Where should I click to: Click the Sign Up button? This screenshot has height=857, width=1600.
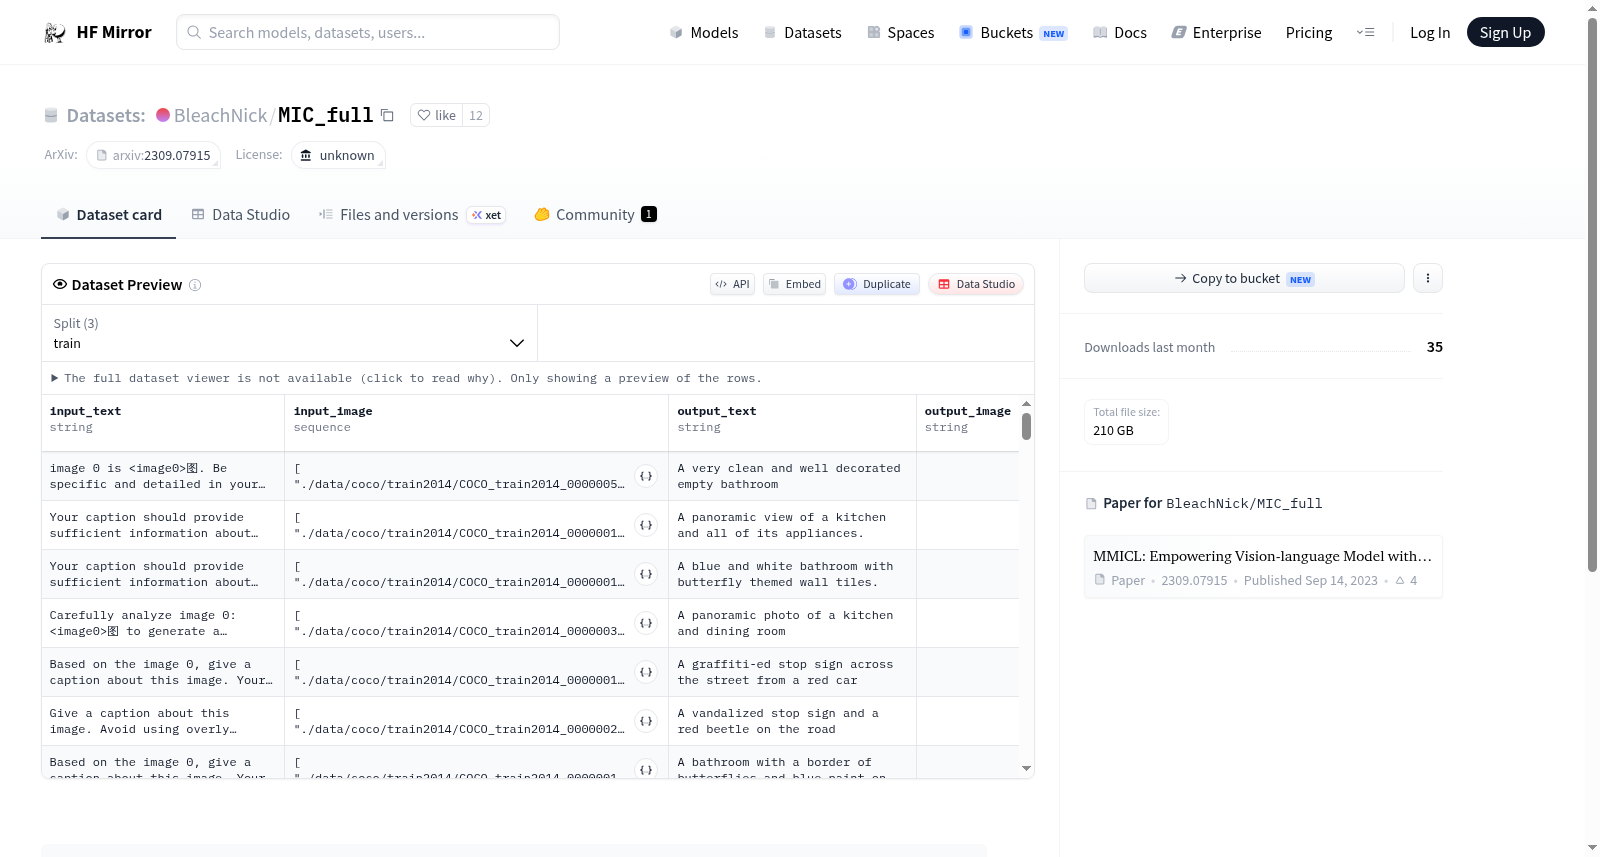point(1505,33)
